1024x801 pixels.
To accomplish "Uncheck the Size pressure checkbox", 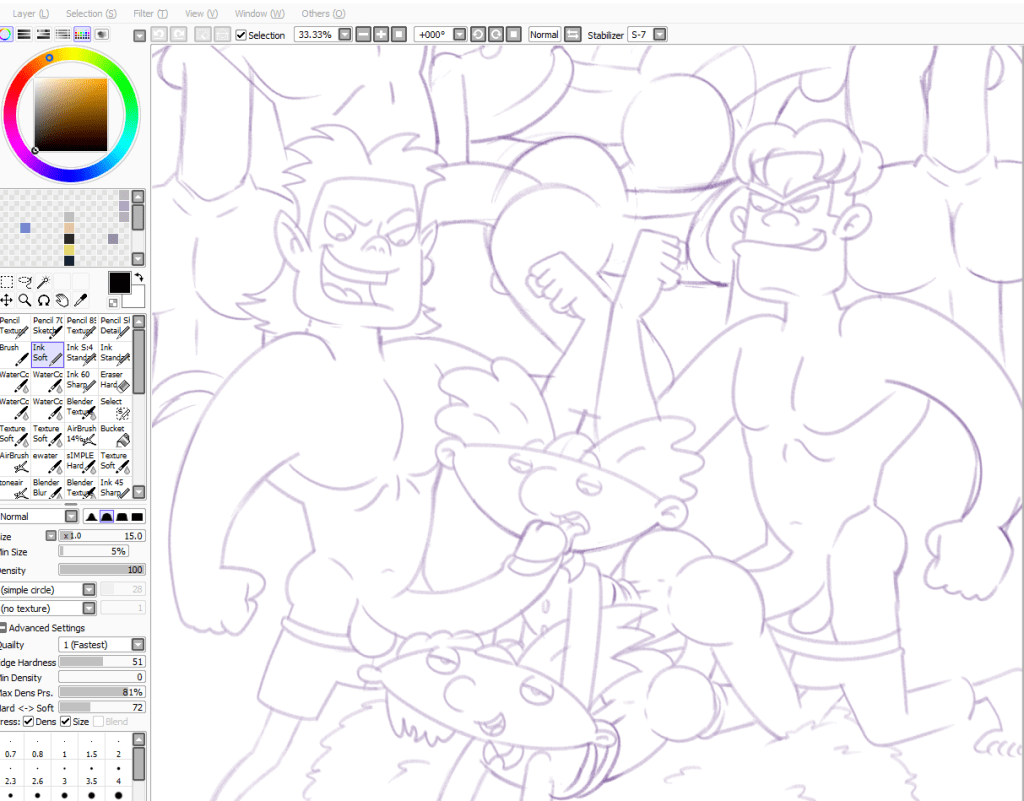I will pyautogui.click(x=66, y=721).
